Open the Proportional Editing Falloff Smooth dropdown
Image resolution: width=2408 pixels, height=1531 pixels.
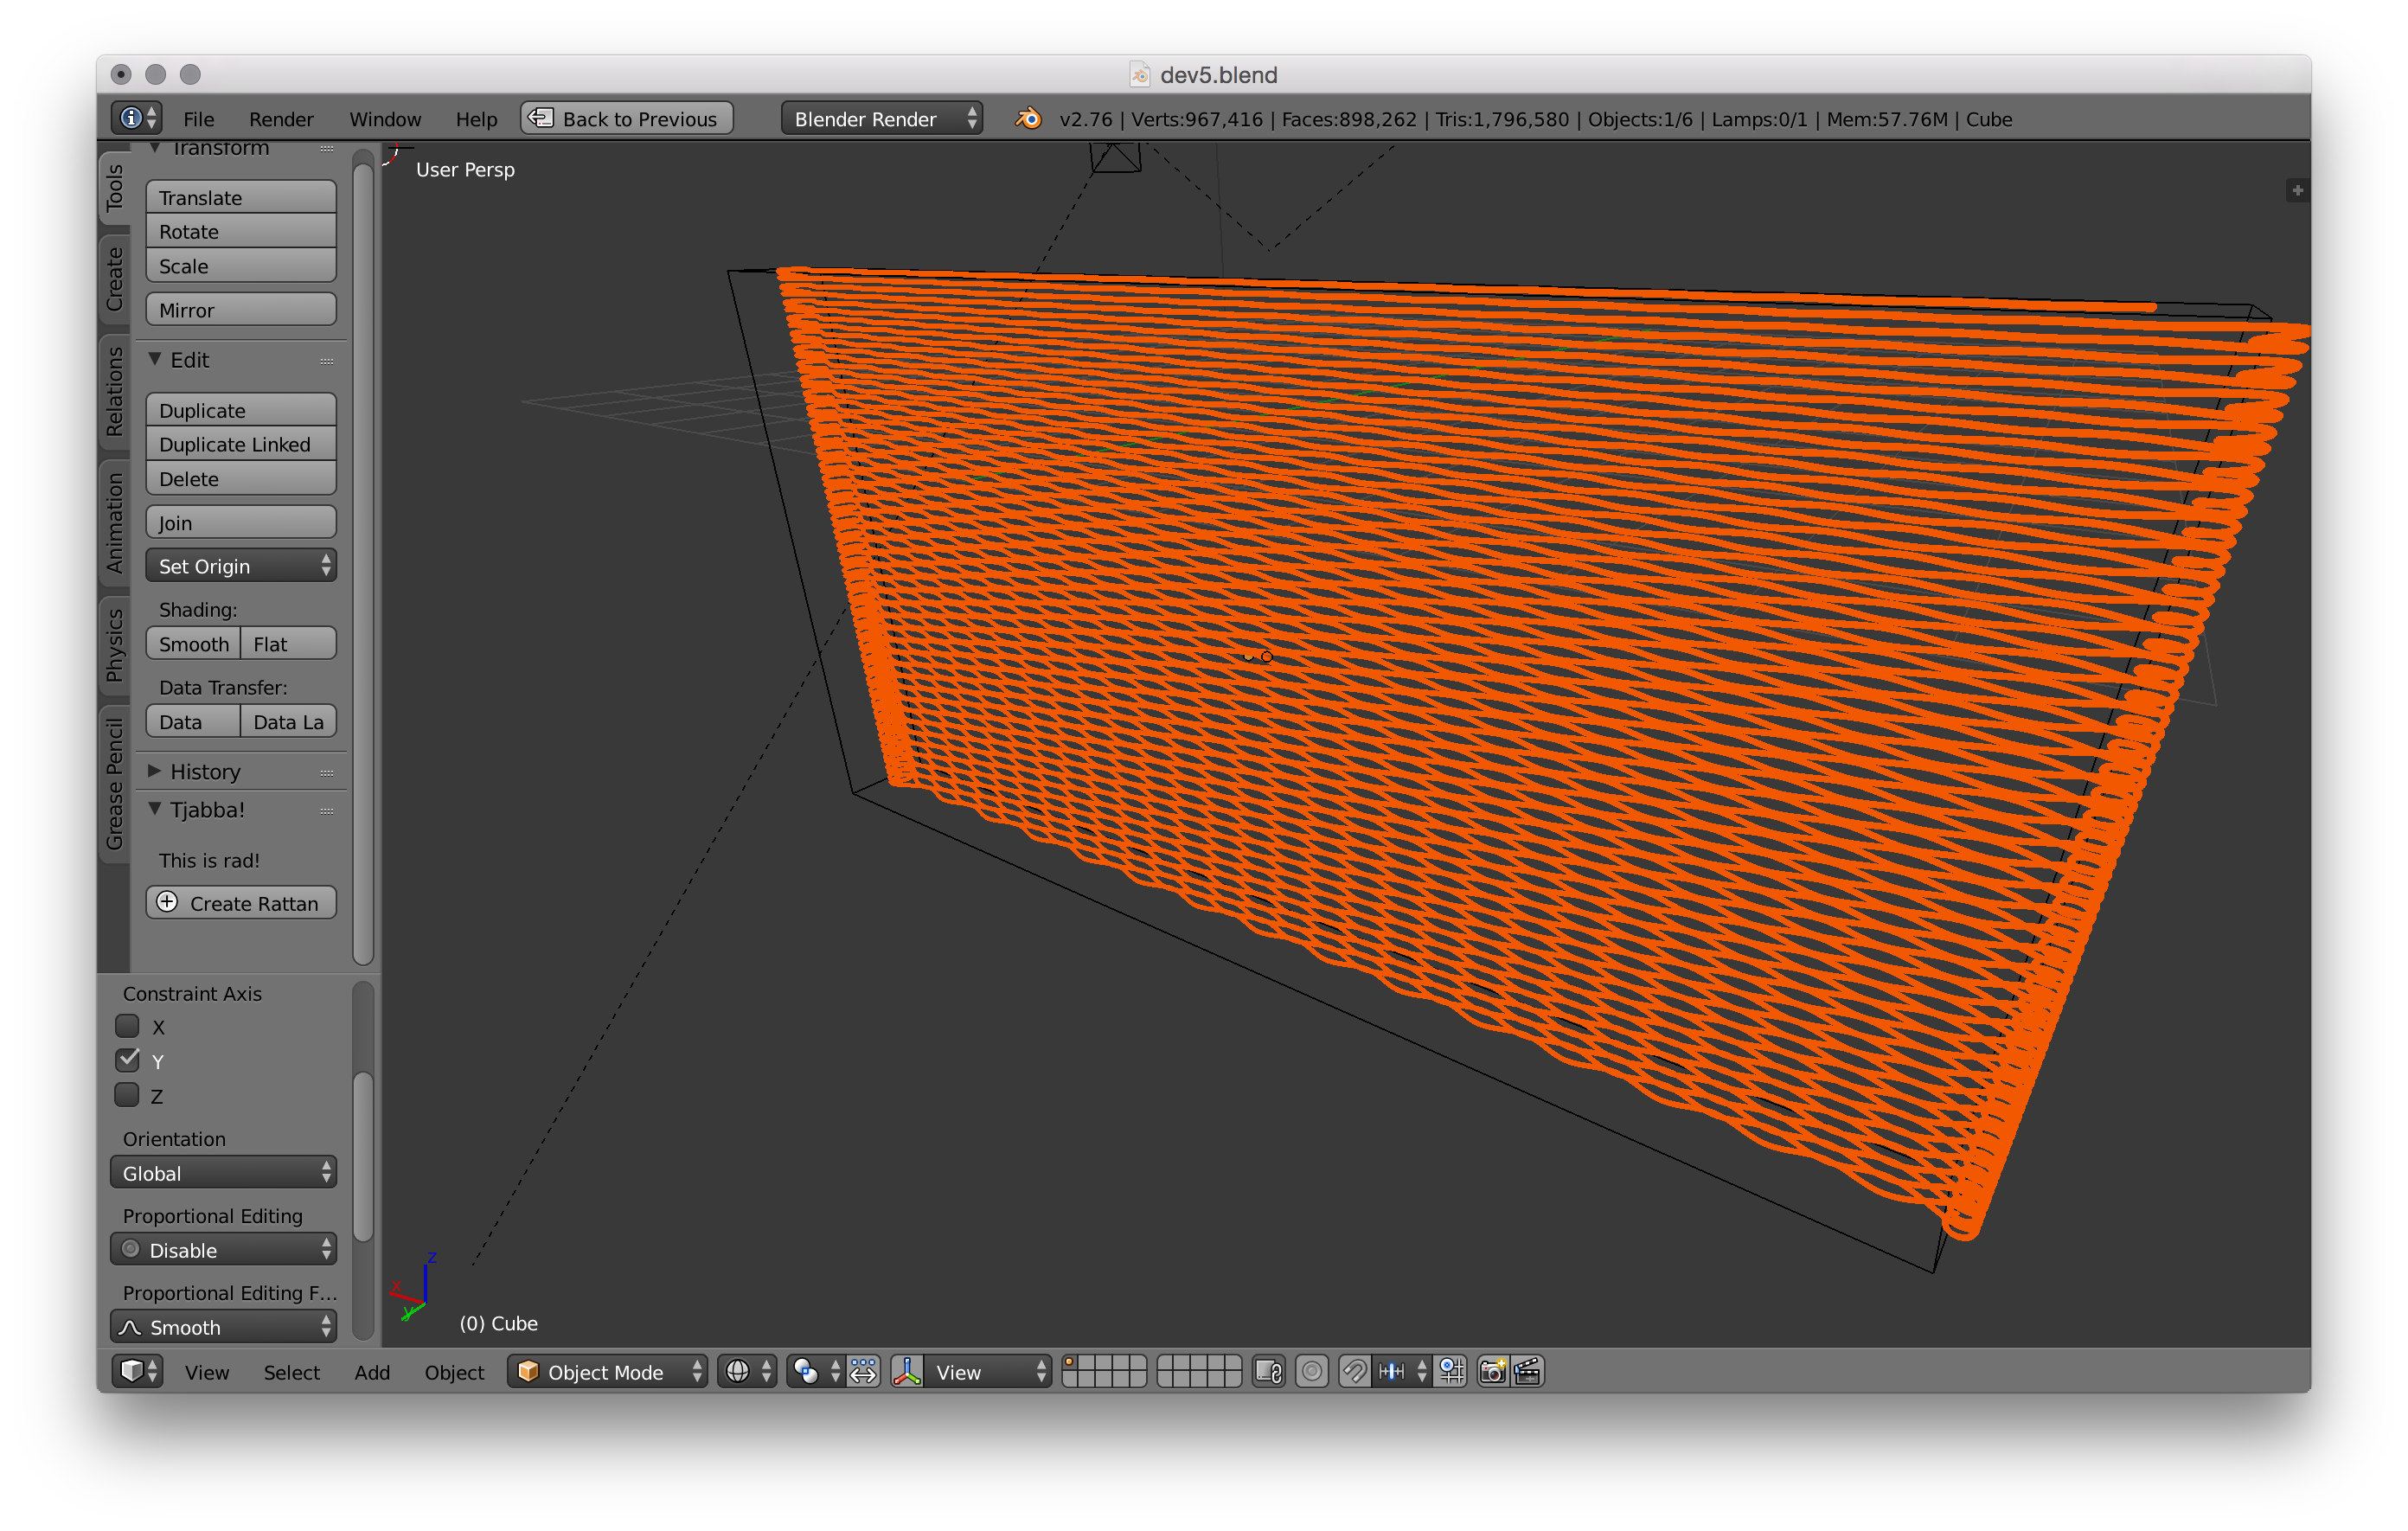click(223, 1326)
